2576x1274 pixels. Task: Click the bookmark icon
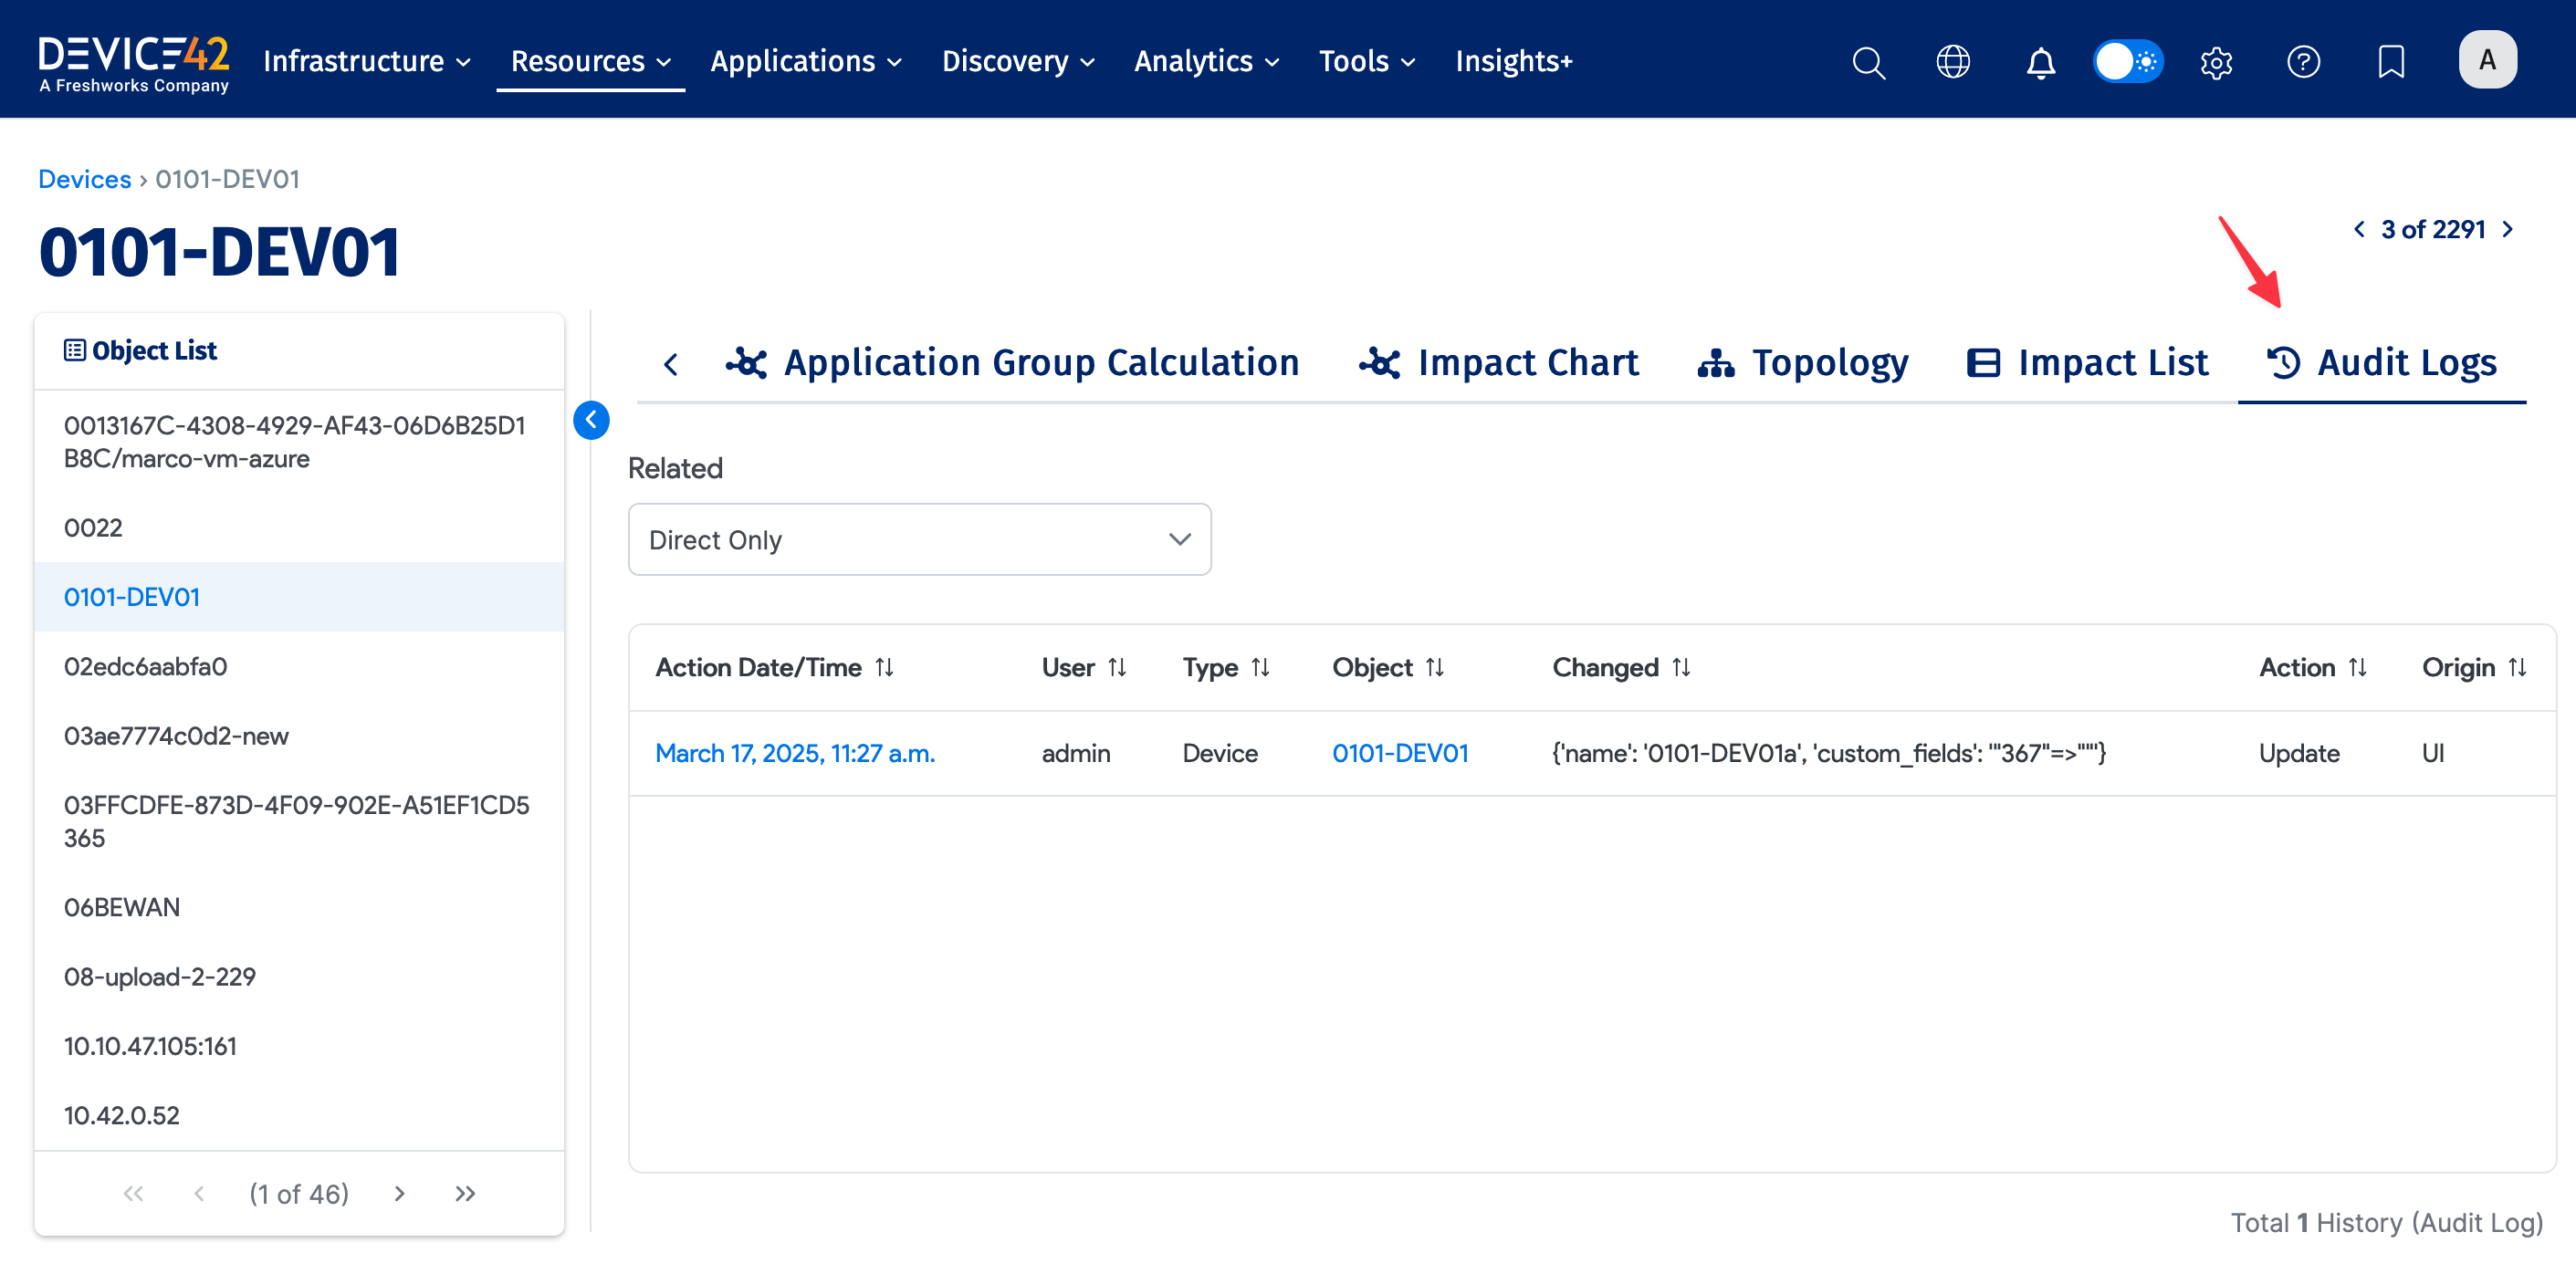click(x=2390, y=62)
